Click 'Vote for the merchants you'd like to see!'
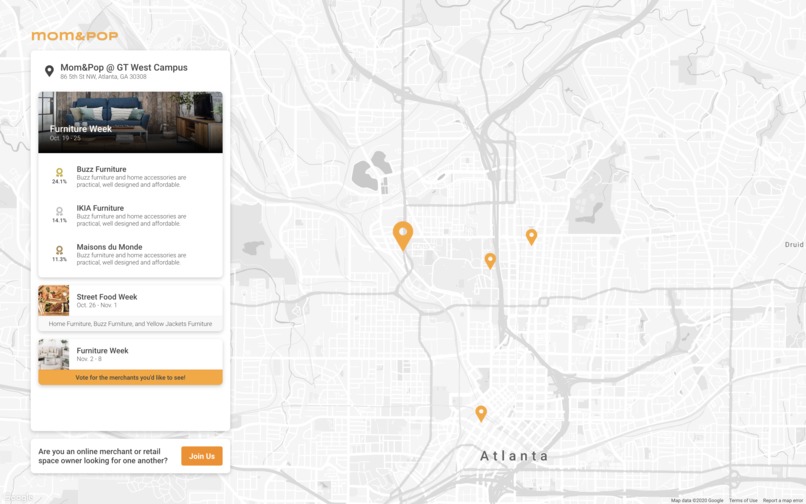Screen dimensions: 806x504 (x=131, y=377)
